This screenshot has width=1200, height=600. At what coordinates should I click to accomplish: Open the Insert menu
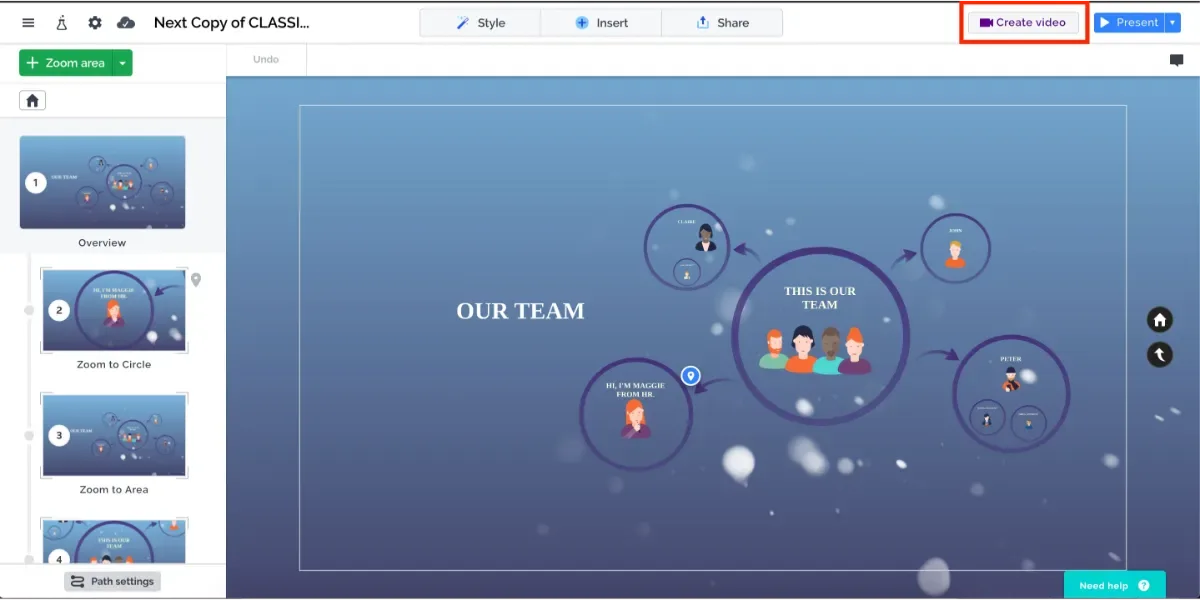pyautogui.click(x=600, y=21)
